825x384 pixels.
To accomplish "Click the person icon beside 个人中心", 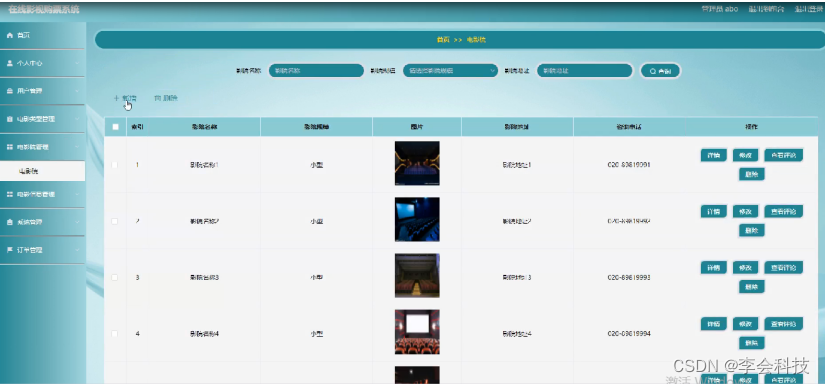I will pyautogui.click(x=9, y=63).
